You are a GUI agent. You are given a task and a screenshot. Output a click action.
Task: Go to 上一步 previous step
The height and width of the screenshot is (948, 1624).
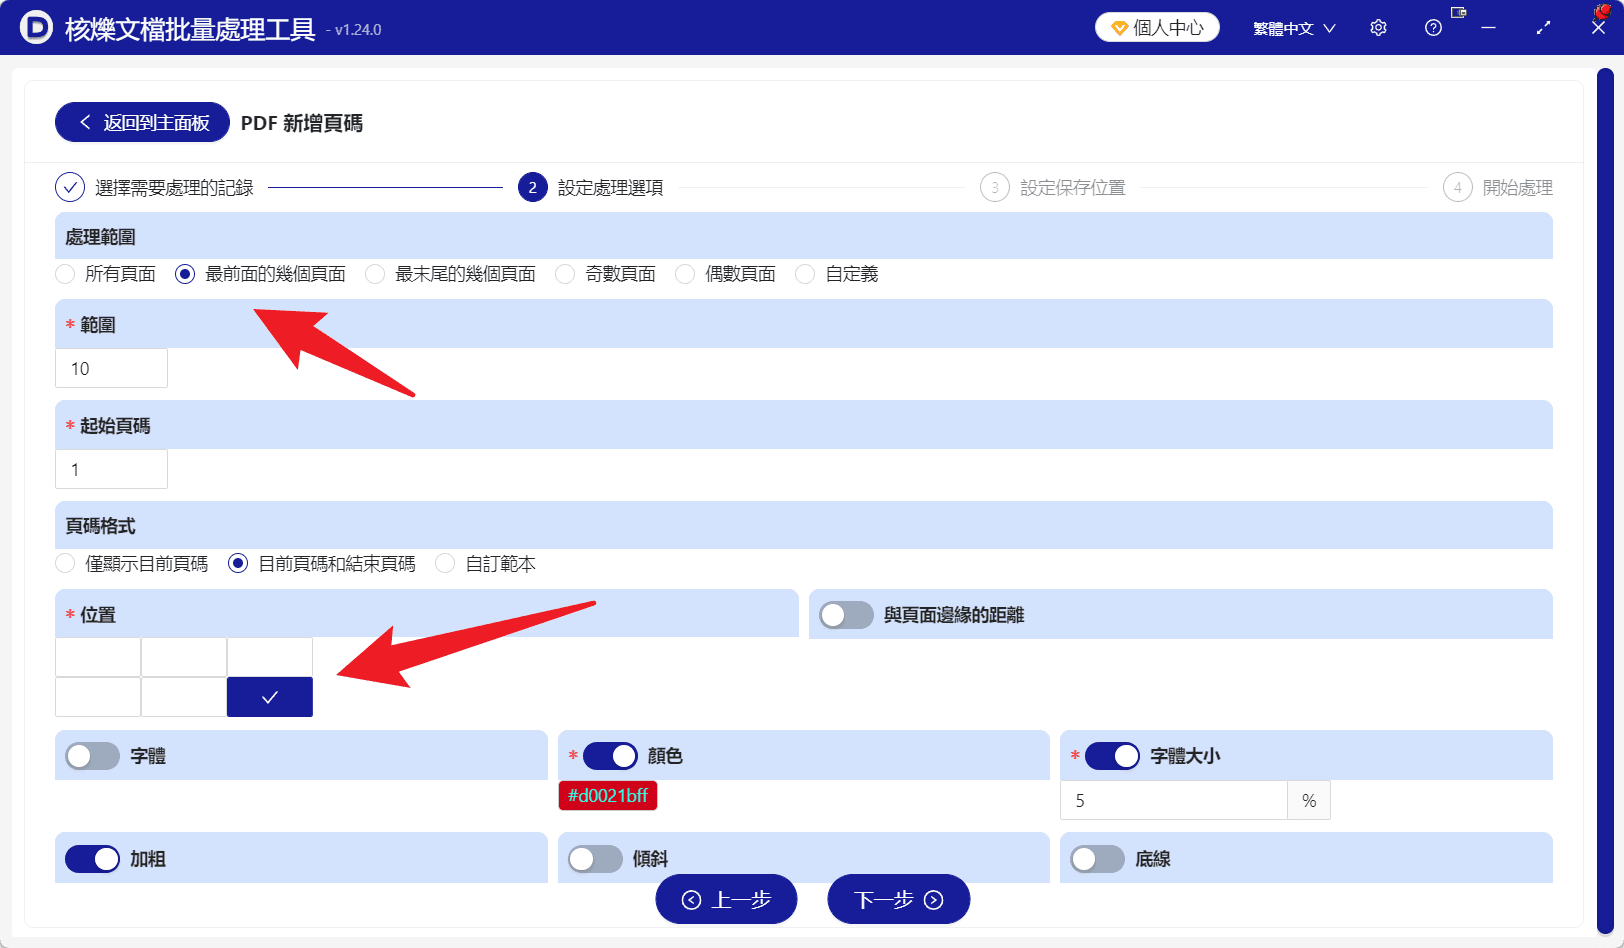pos(726,899)
